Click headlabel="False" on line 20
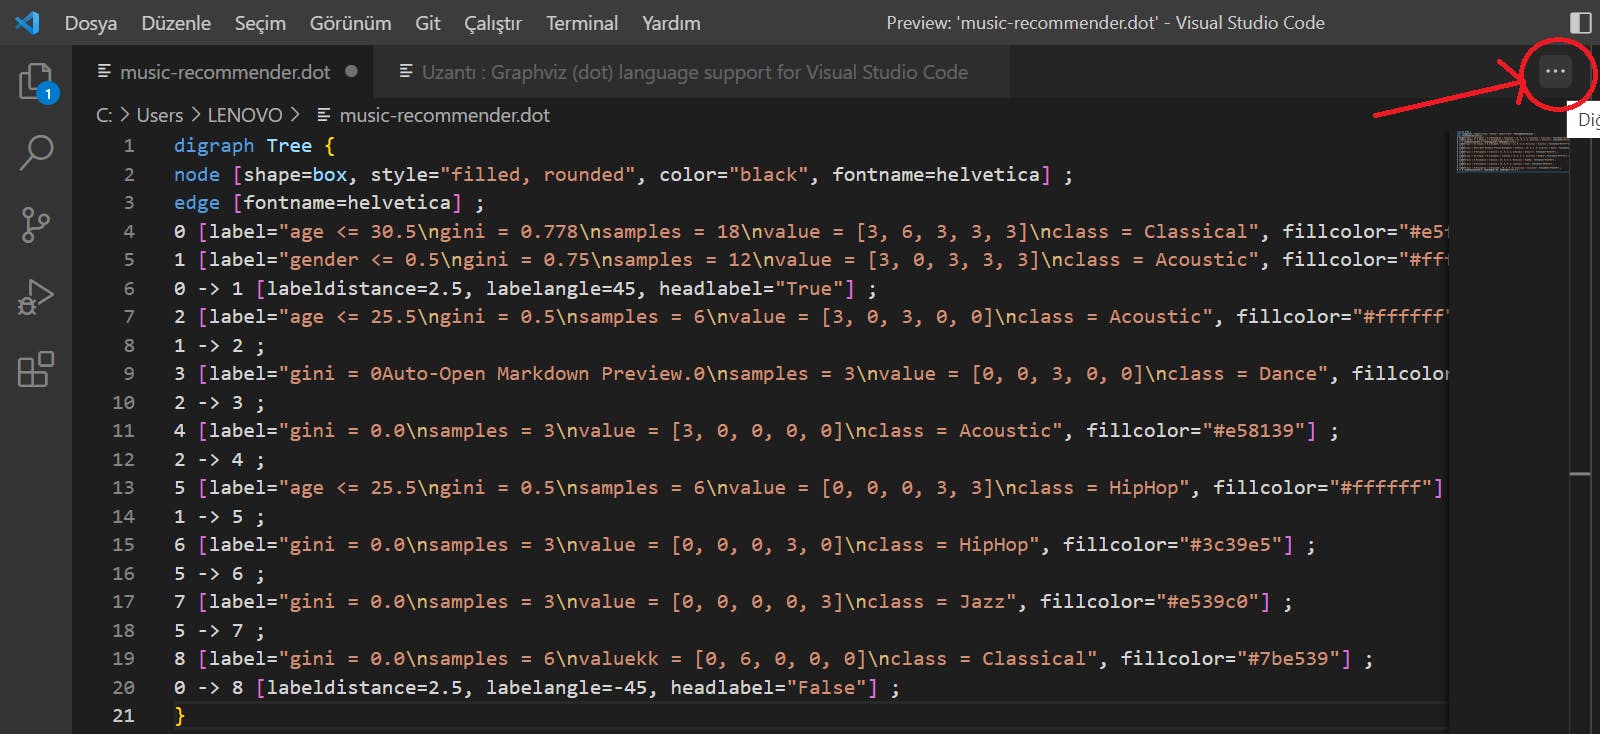Image resolution: width=1600 pixels, height=734 pixels. tap(768, 688)
